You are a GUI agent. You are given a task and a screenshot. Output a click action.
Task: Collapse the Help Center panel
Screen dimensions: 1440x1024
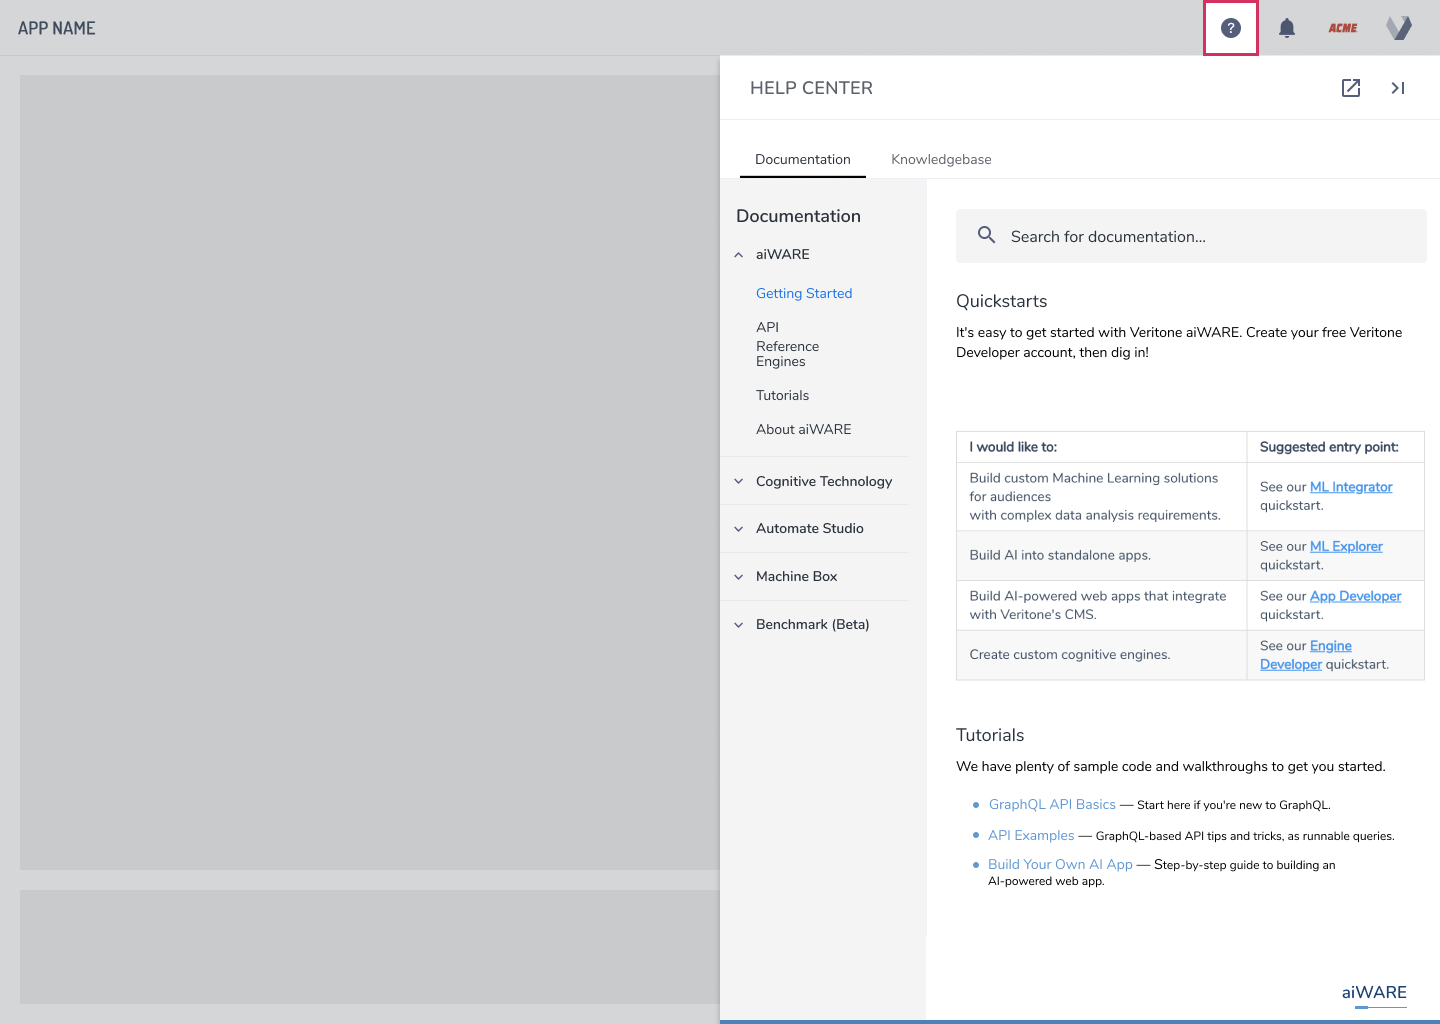pos(1398,88)
